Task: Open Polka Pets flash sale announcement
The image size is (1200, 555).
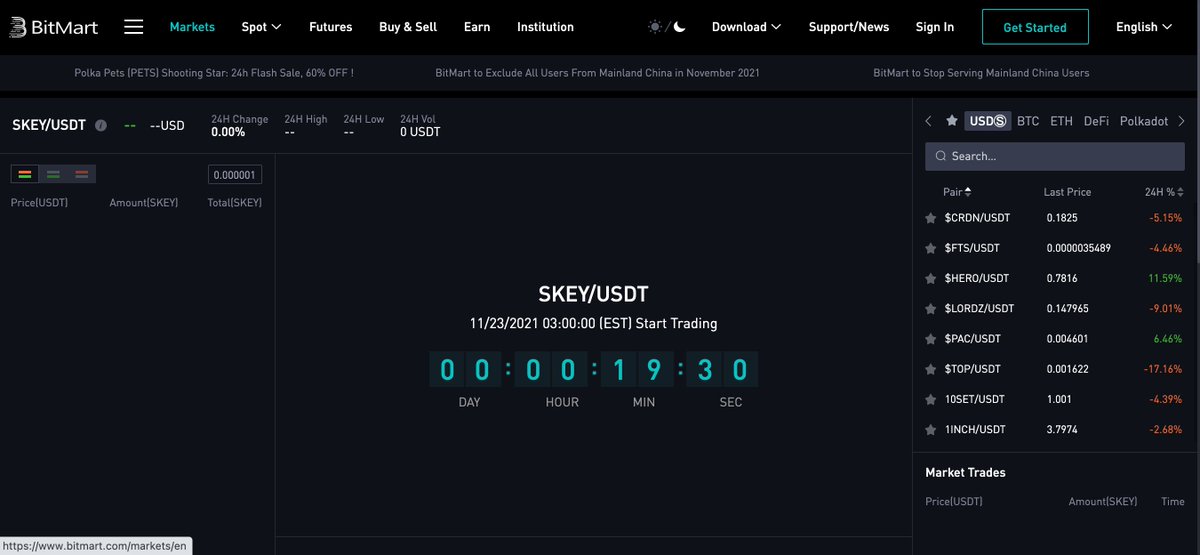Action: coord(214,73)
